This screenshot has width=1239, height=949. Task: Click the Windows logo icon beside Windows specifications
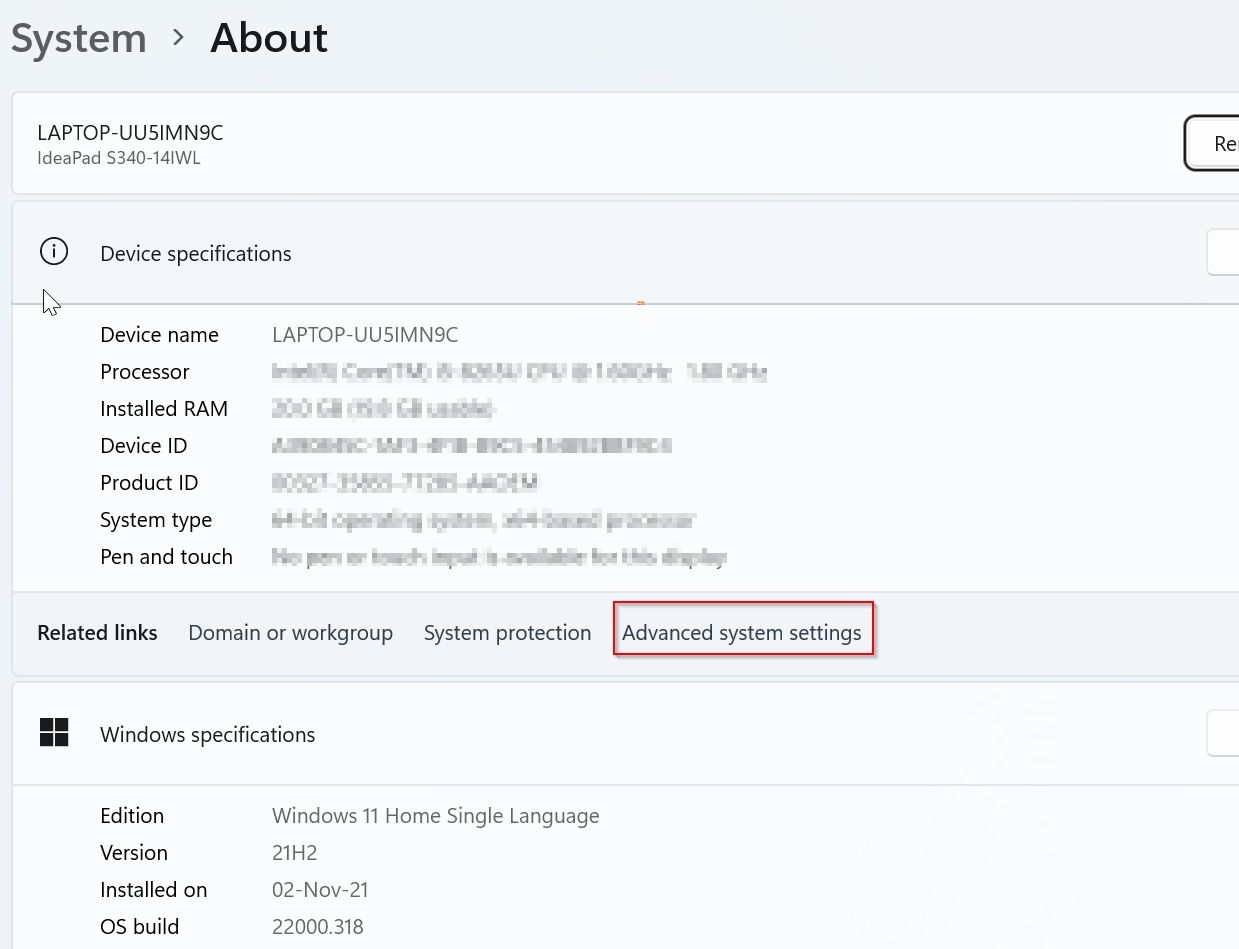point(54,733)
